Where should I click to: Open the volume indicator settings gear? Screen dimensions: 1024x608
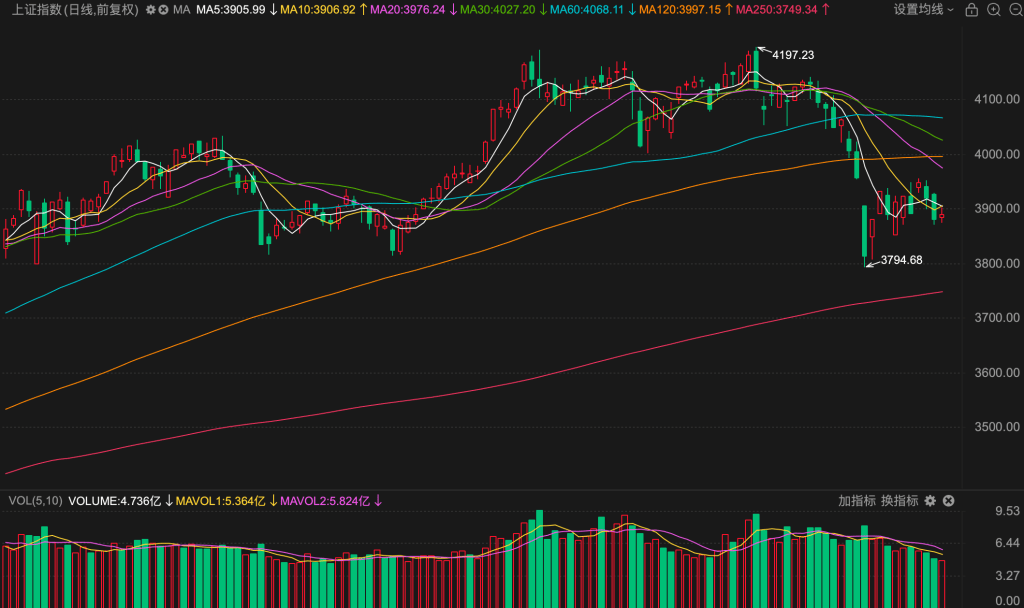(930, 500)
